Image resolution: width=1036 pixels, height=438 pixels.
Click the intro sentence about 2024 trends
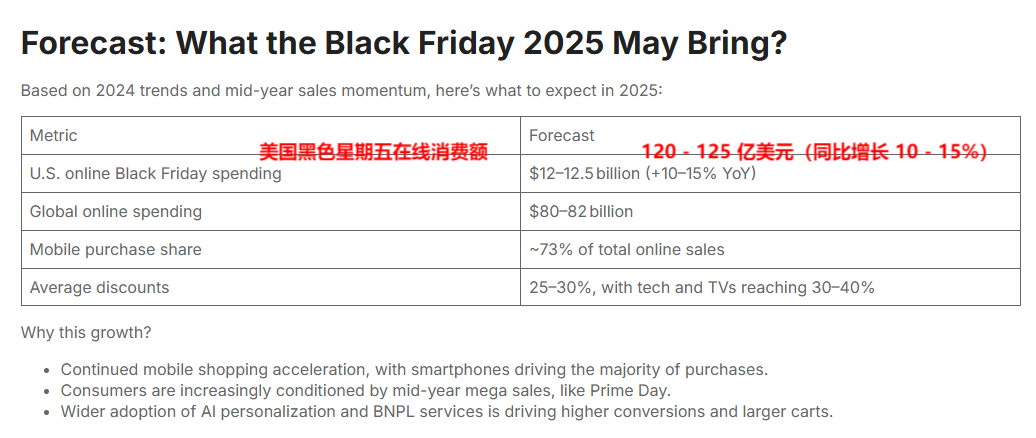click(x=341, y=90)
